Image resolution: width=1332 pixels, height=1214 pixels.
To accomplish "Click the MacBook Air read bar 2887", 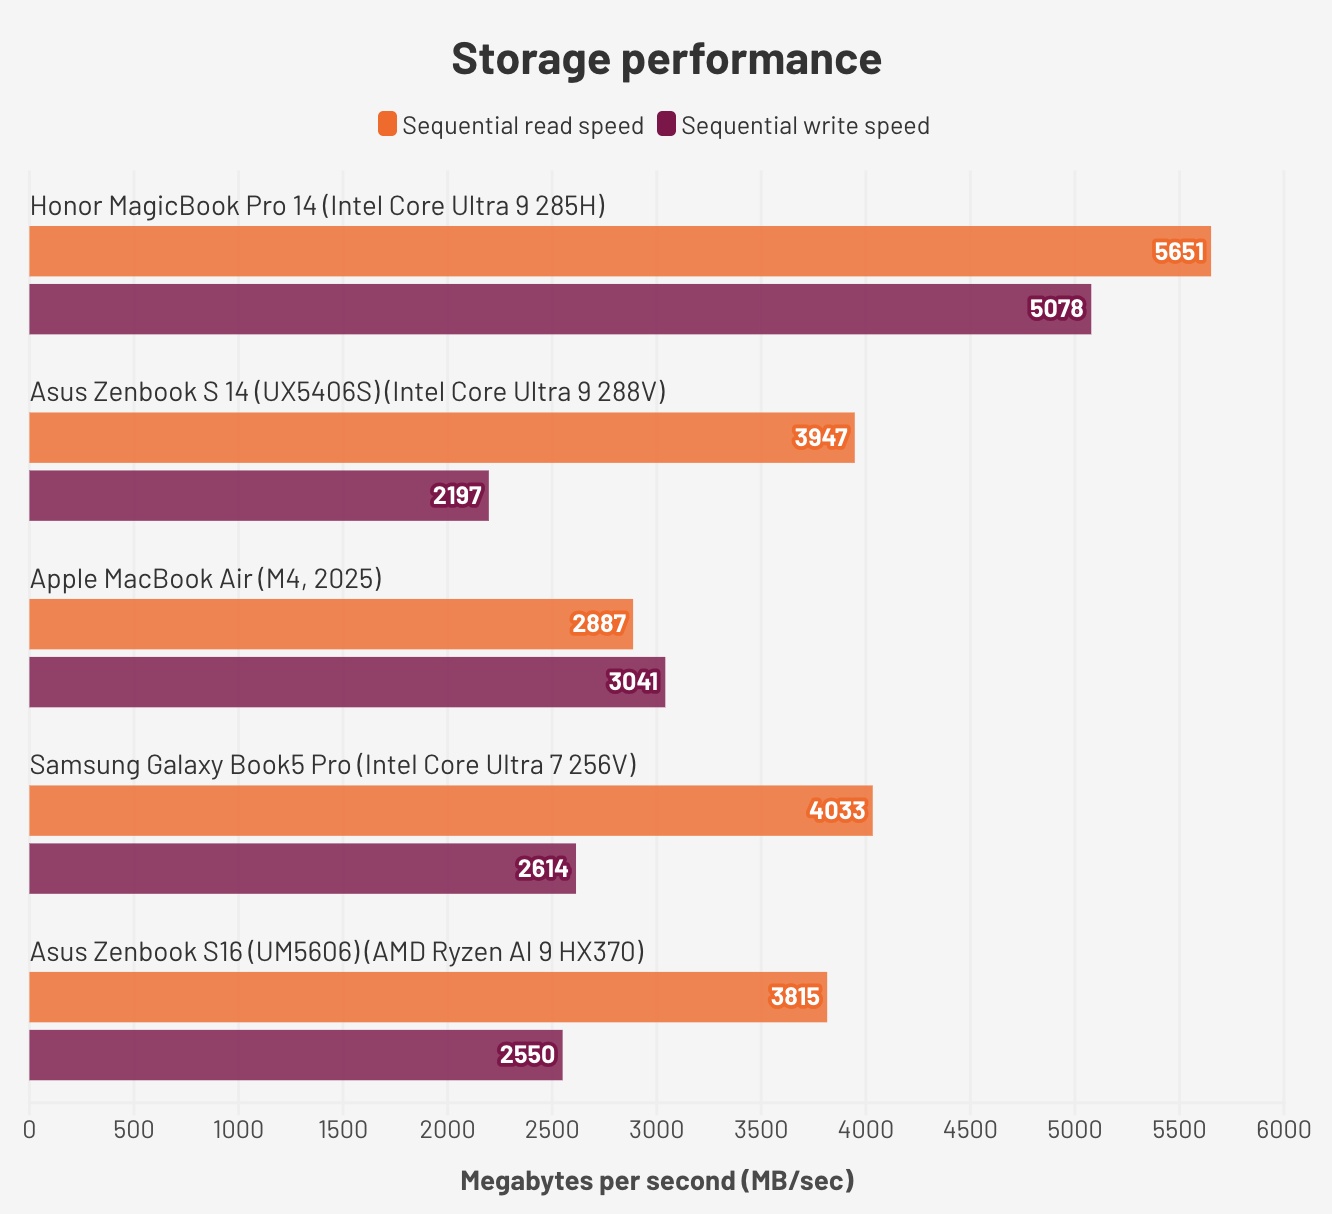I will pyautogui.click(x=331, y=624).
